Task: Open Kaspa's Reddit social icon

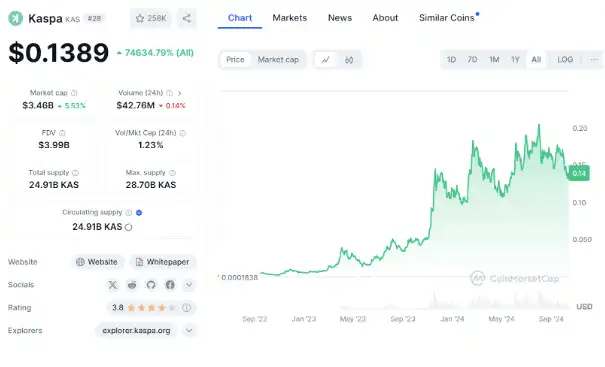Action: coord(132,285)
